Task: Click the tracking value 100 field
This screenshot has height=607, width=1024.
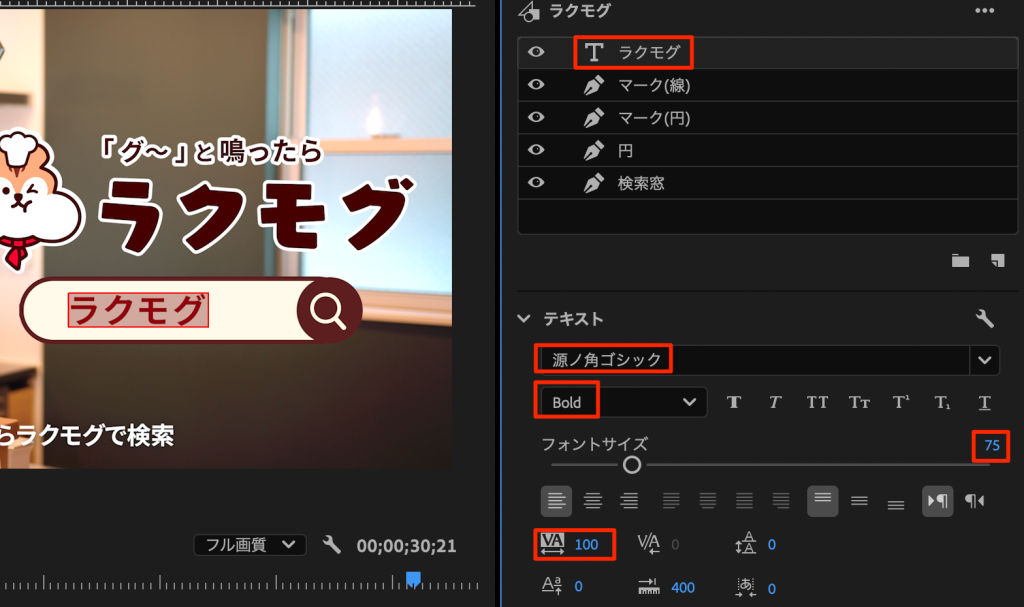Action: click(586, 545)
